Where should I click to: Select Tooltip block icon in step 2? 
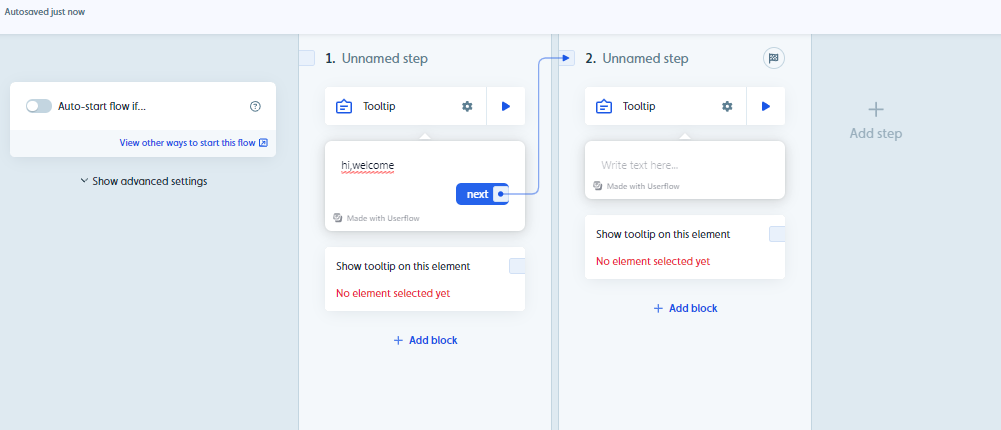[x=604, y=107]
